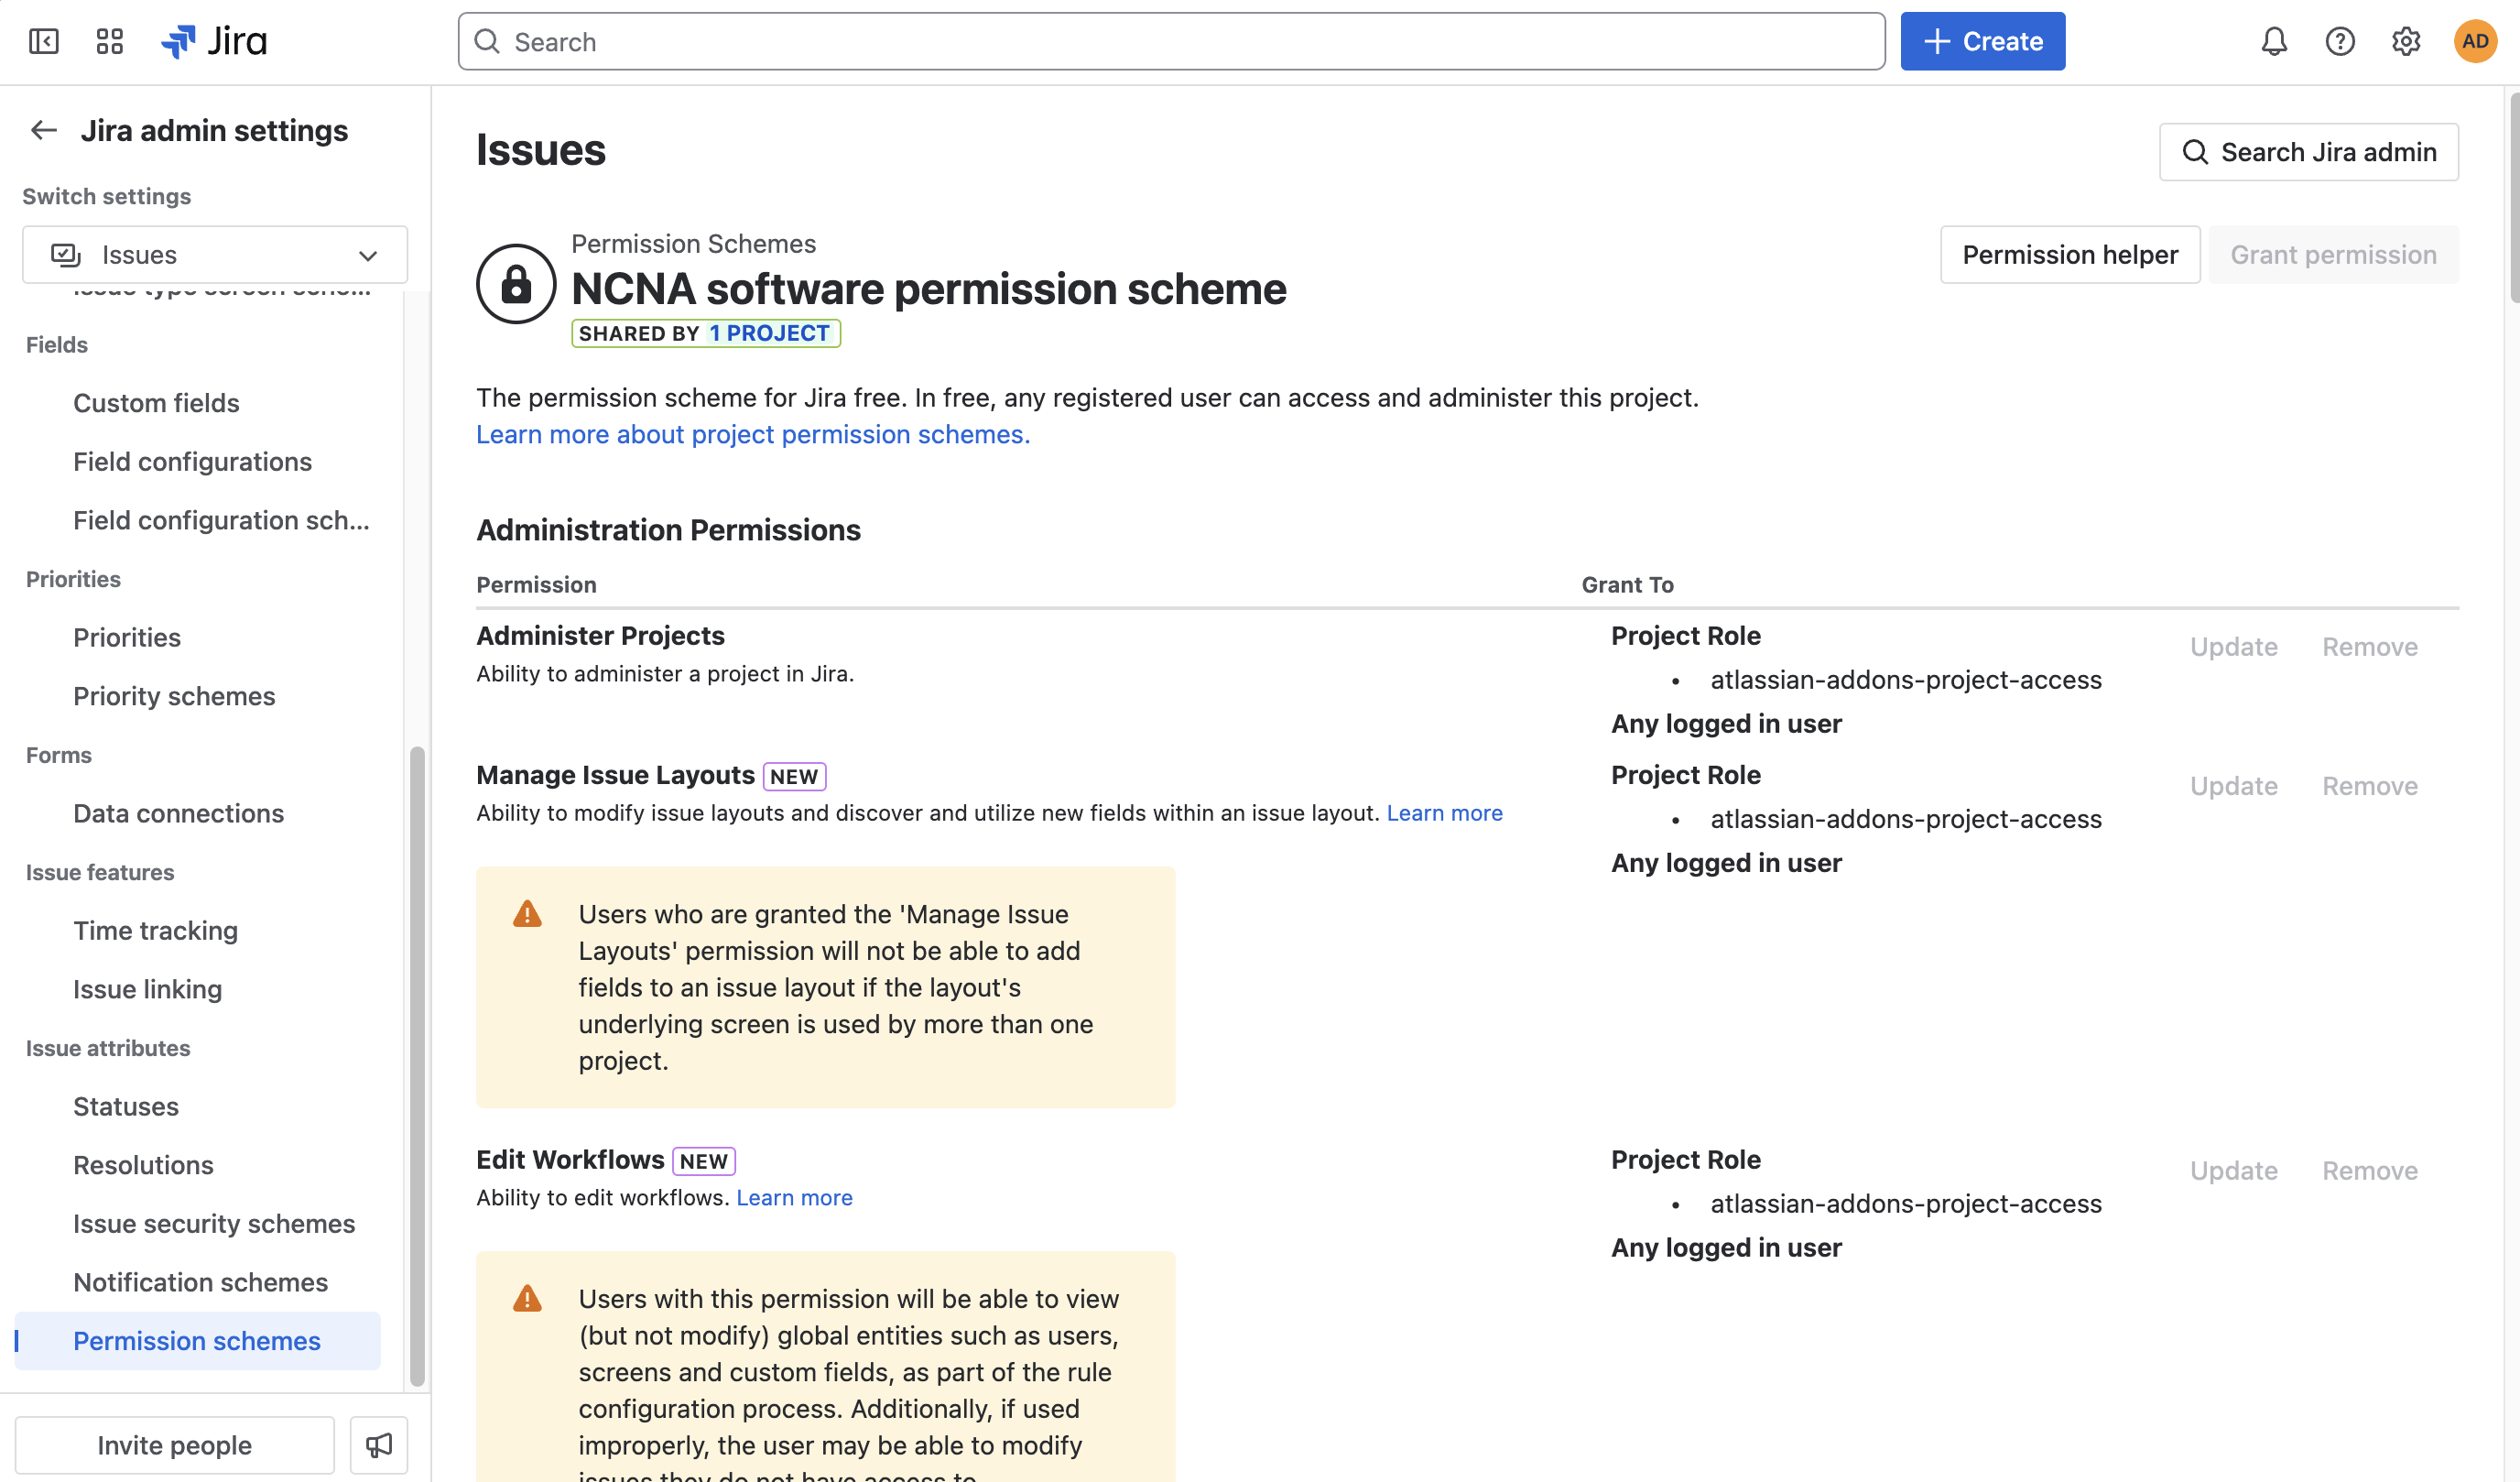Go to the Jira logo home
This screenshot has width=2520, height=1482.
tap(214, 41)
